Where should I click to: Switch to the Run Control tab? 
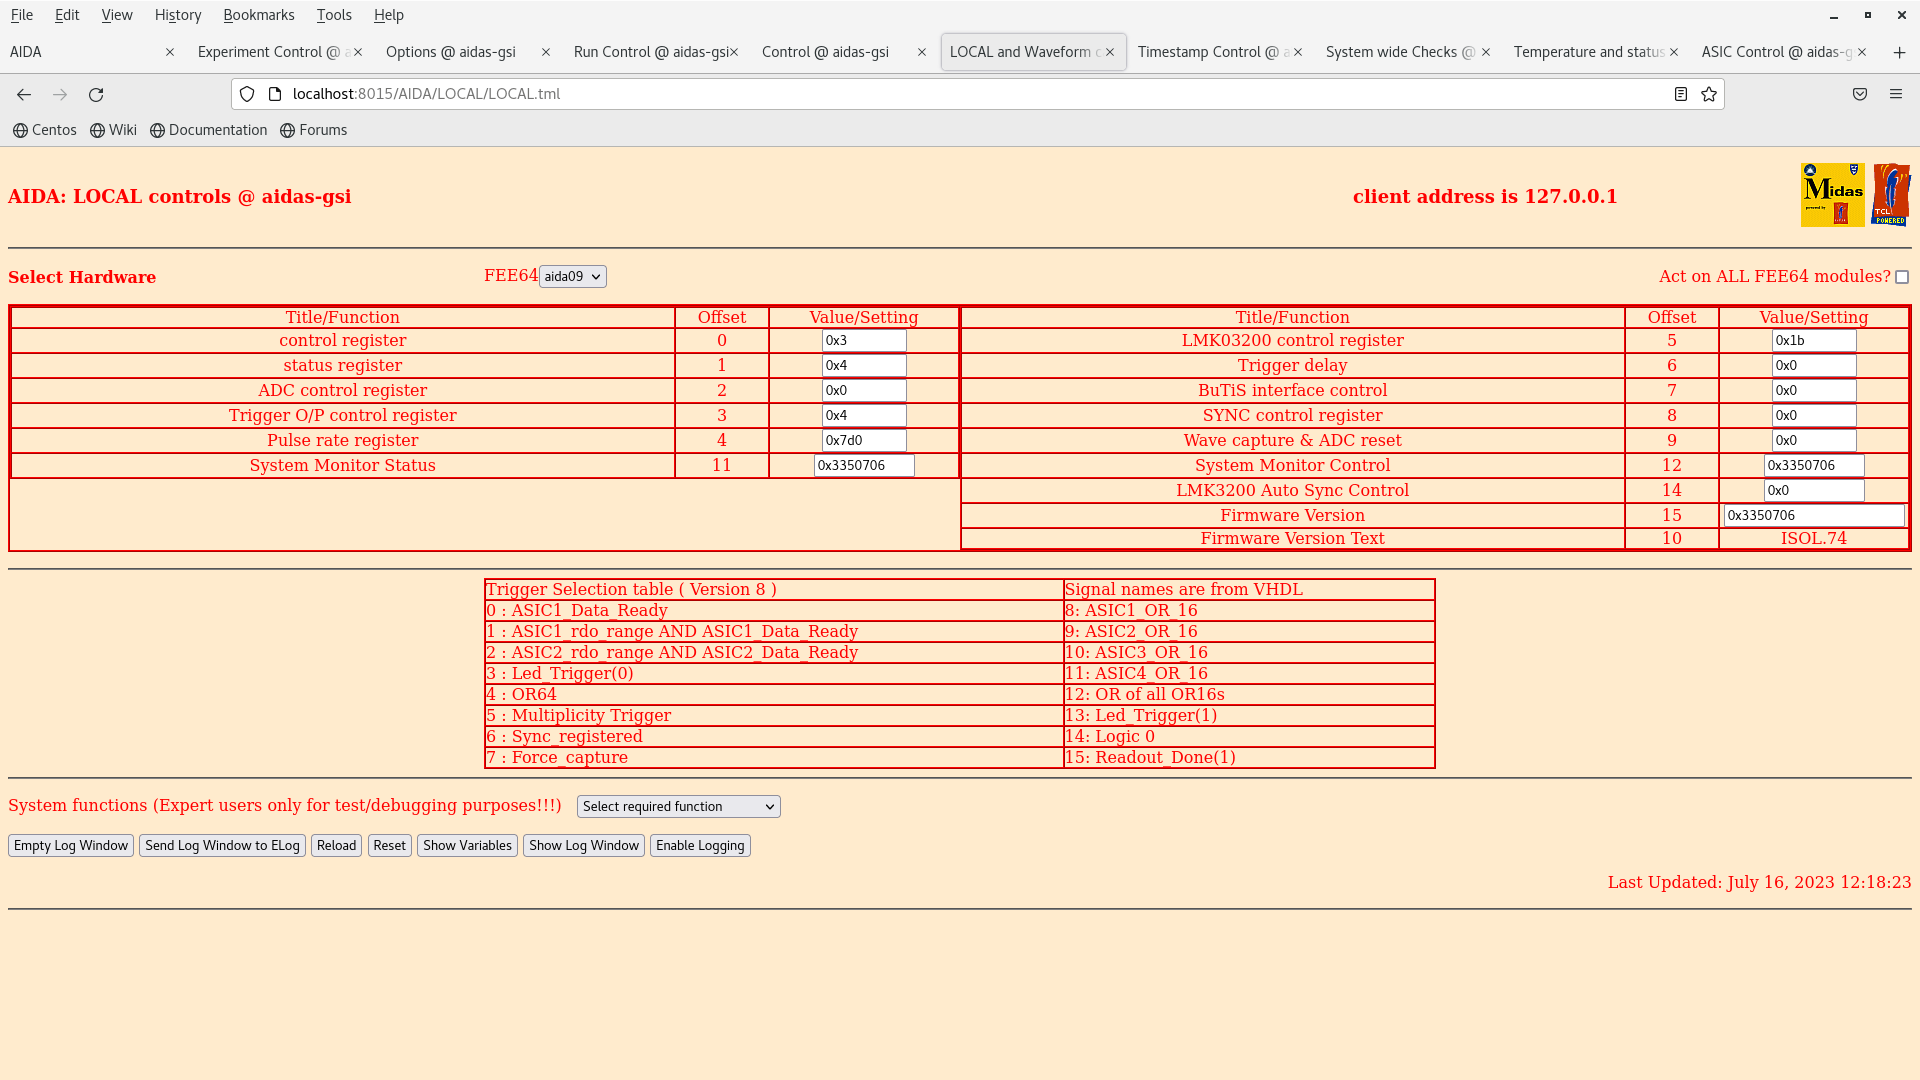point(650,52)
